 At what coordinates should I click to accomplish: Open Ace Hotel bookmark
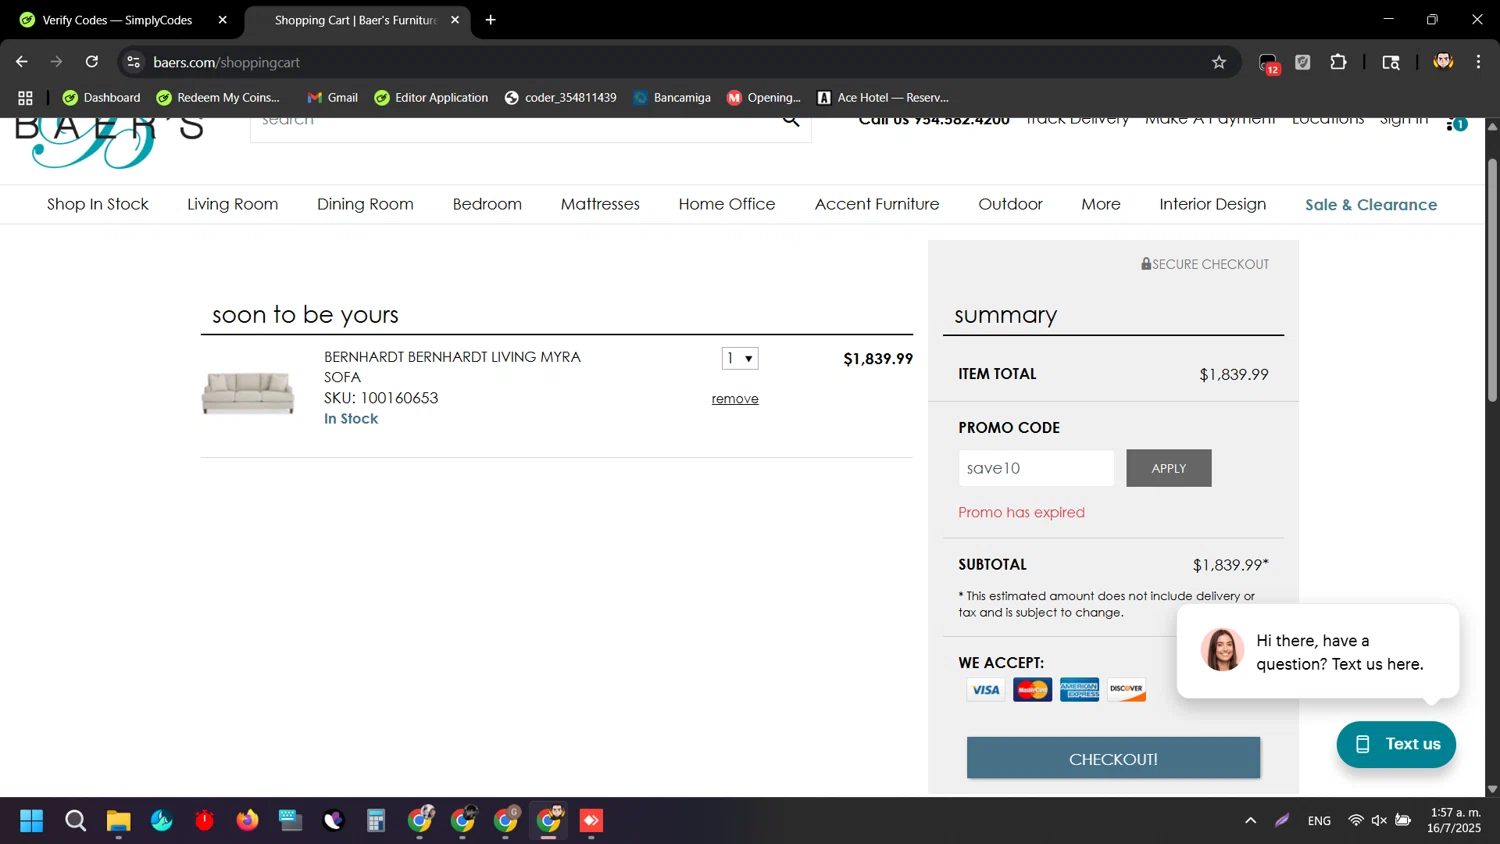pyautogui.click(x=883, y=98)
